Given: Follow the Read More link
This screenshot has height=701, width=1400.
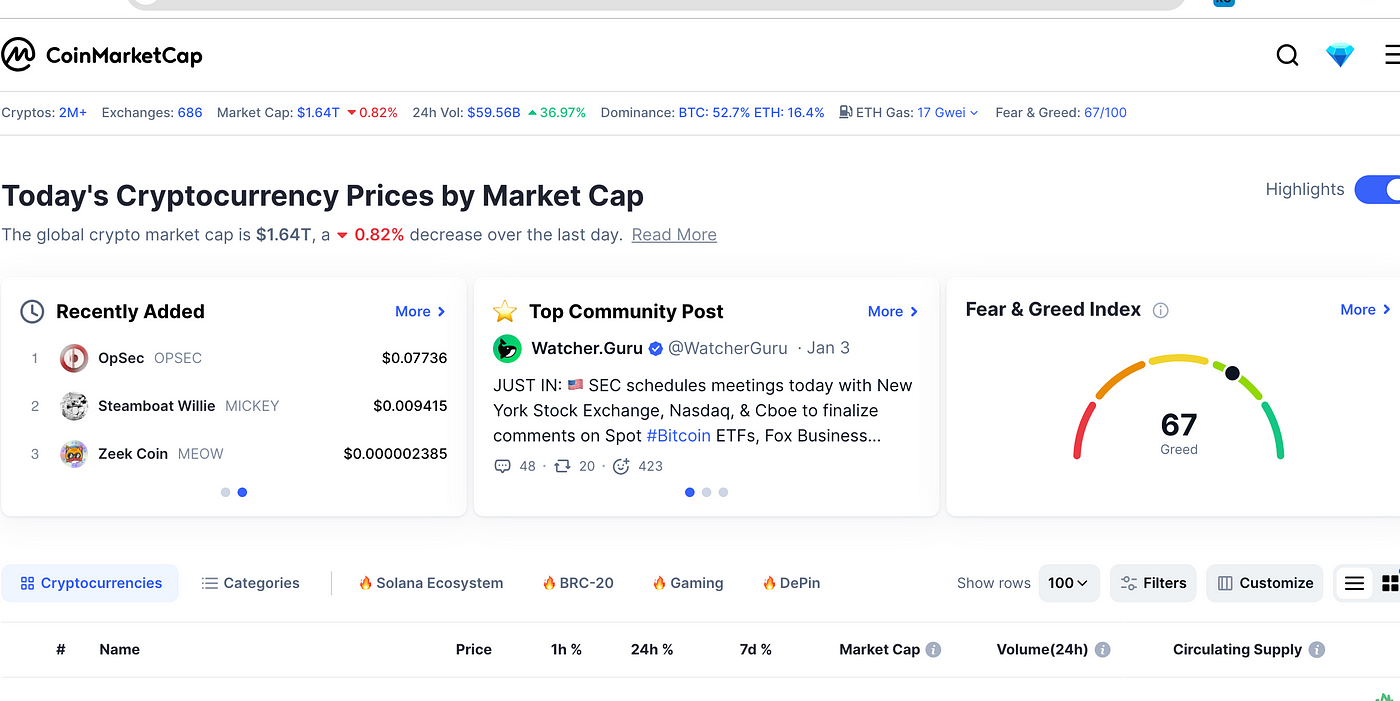Looking at the screenshot, I should coord(674,235).
